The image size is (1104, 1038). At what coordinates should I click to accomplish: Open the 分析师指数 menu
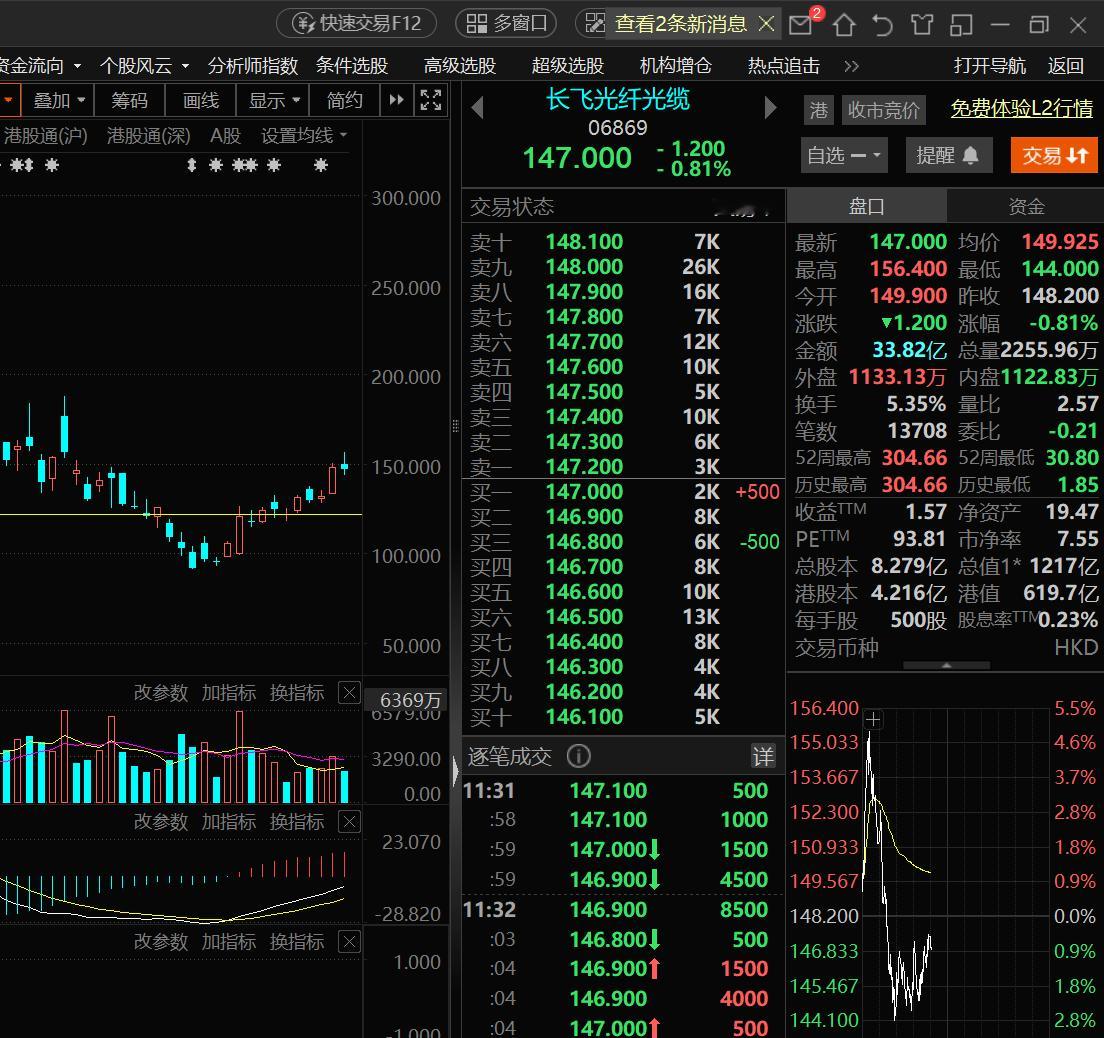click(x=253, y=66)
